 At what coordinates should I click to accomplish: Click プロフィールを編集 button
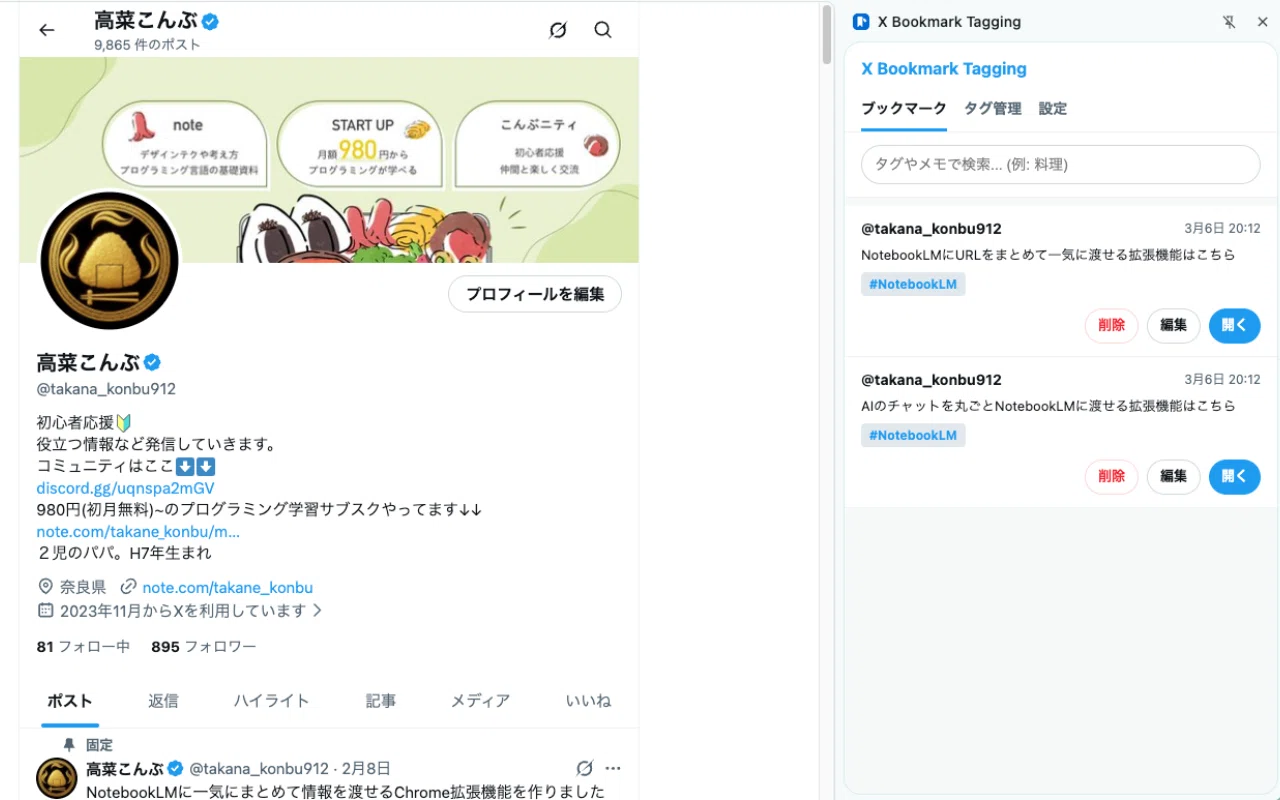point(535,294)
